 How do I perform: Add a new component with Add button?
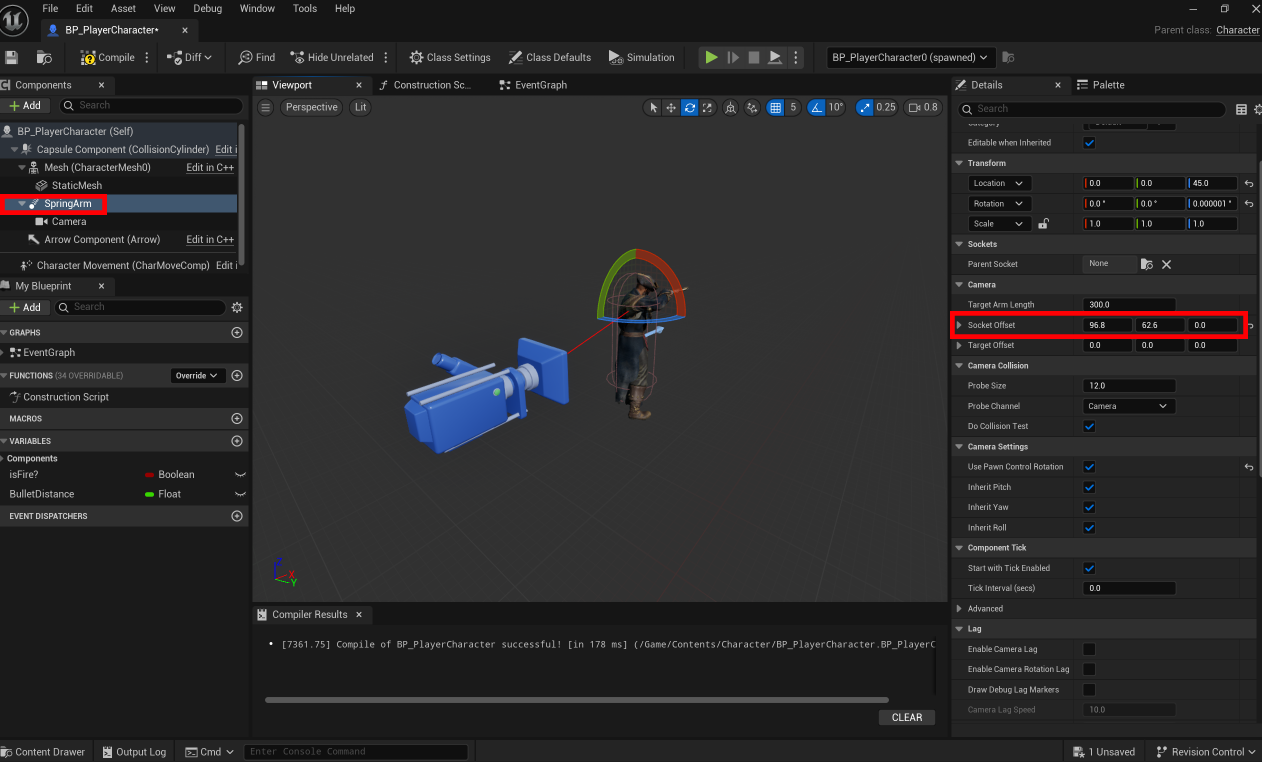(x=25, y=105)
